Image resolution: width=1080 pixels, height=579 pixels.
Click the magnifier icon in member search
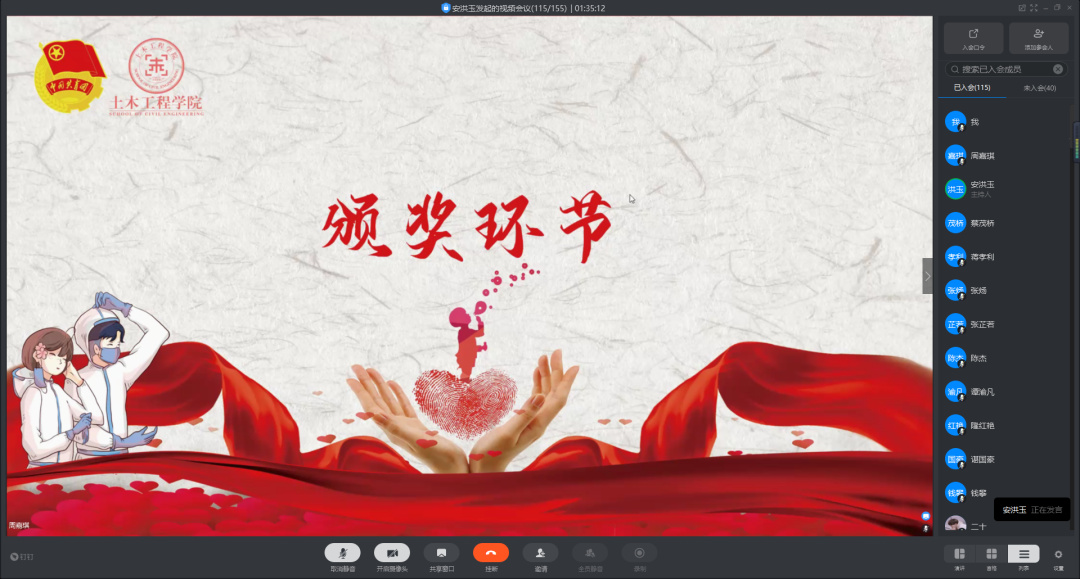955,69
